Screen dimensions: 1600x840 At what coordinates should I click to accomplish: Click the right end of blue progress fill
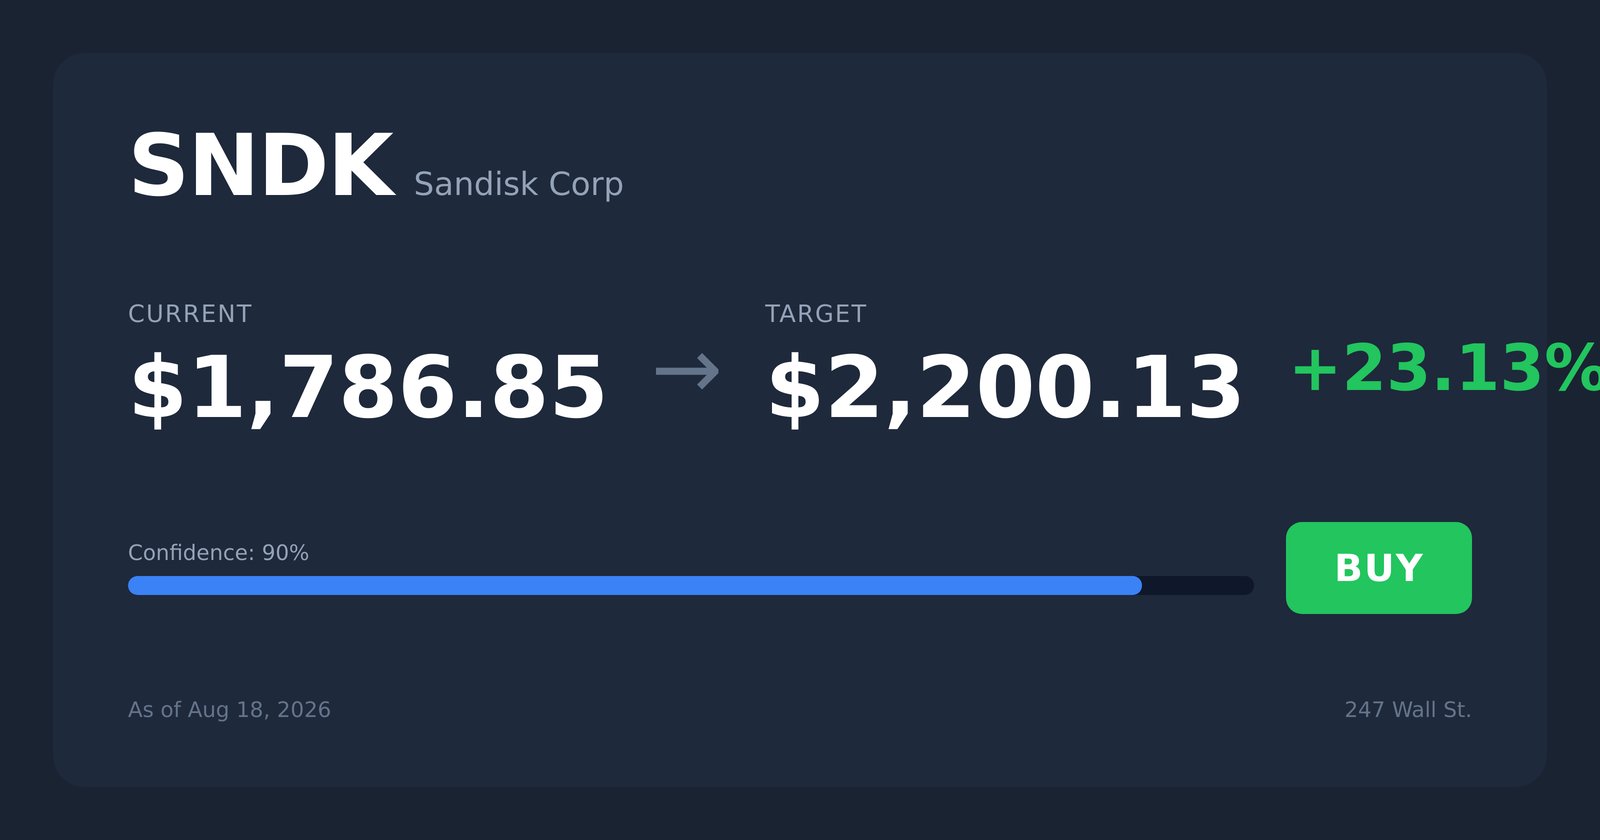point(1134,585)
